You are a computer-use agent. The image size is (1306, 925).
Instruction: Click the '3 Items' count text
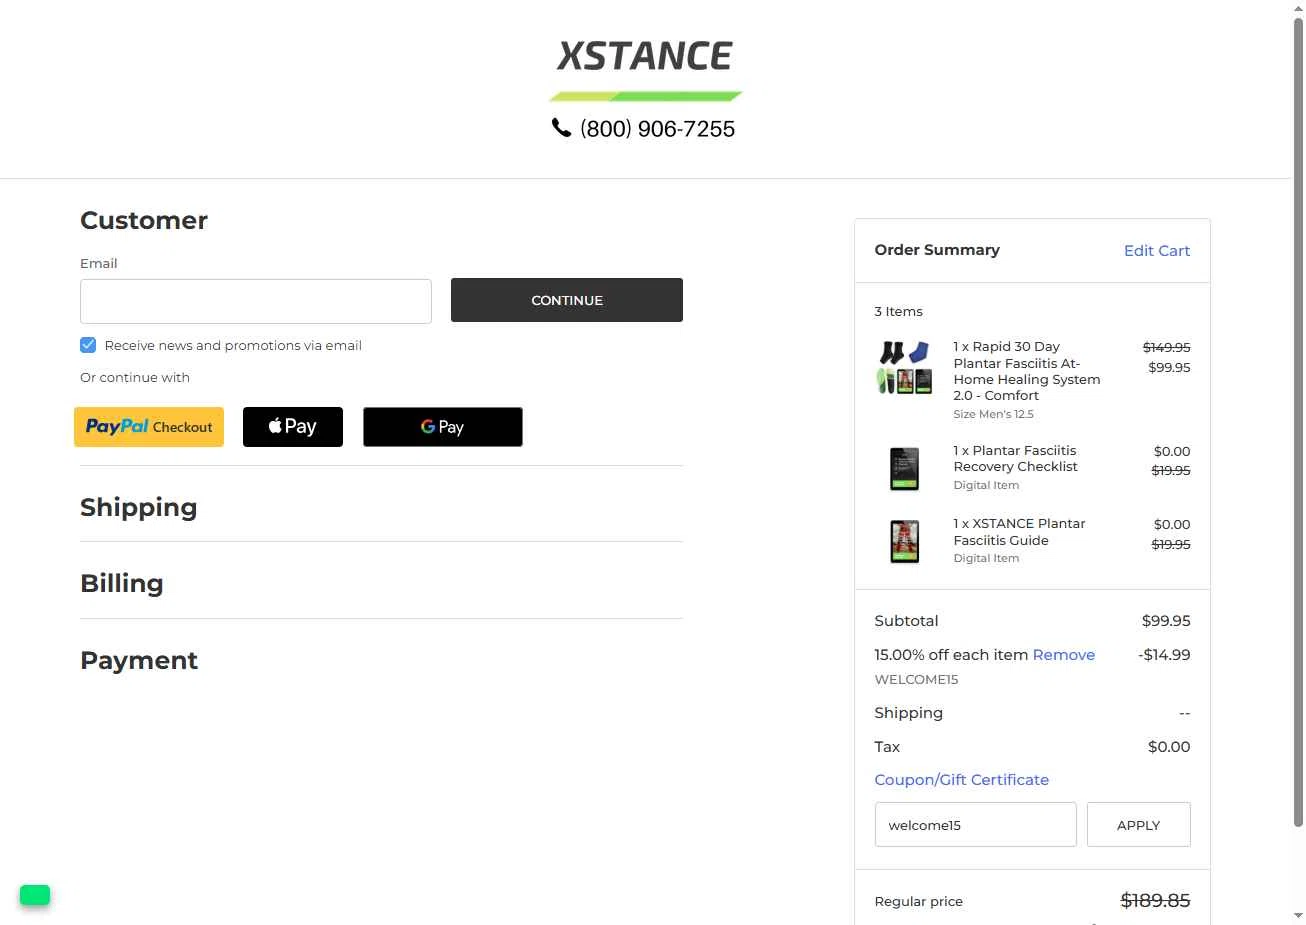pyautogui.click(x=899, y=311)
